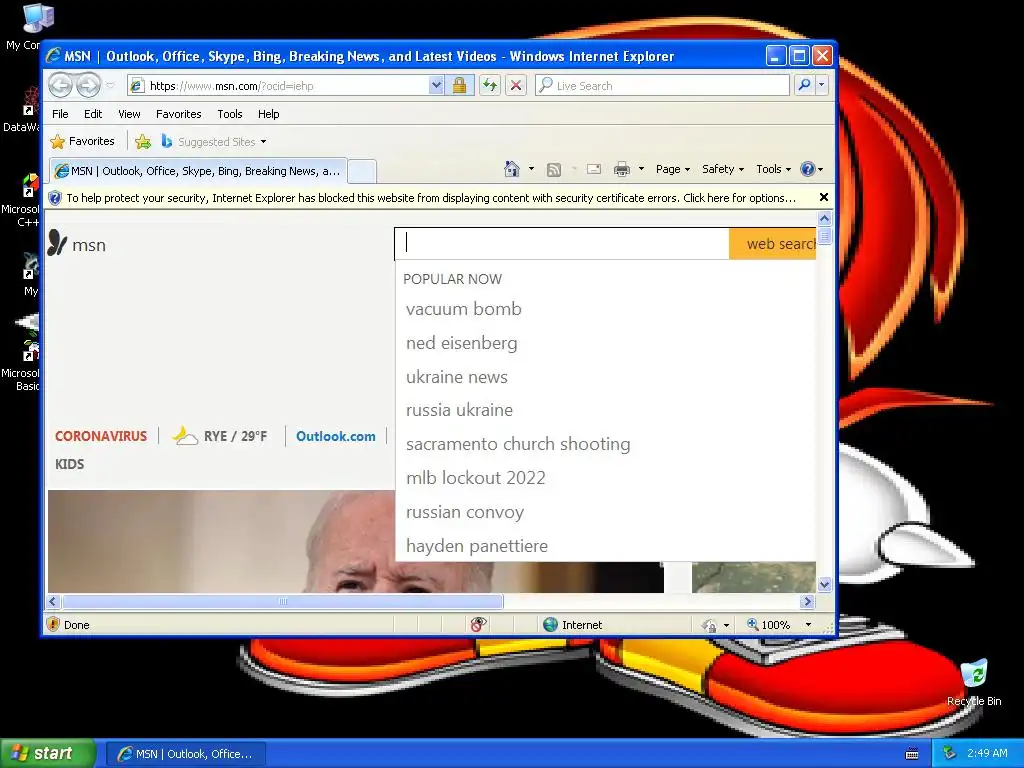The height and width of the screenshot is (768, 1024).
Task: Open search provider dropdown arrow
Action: click(x=822, y=86)
